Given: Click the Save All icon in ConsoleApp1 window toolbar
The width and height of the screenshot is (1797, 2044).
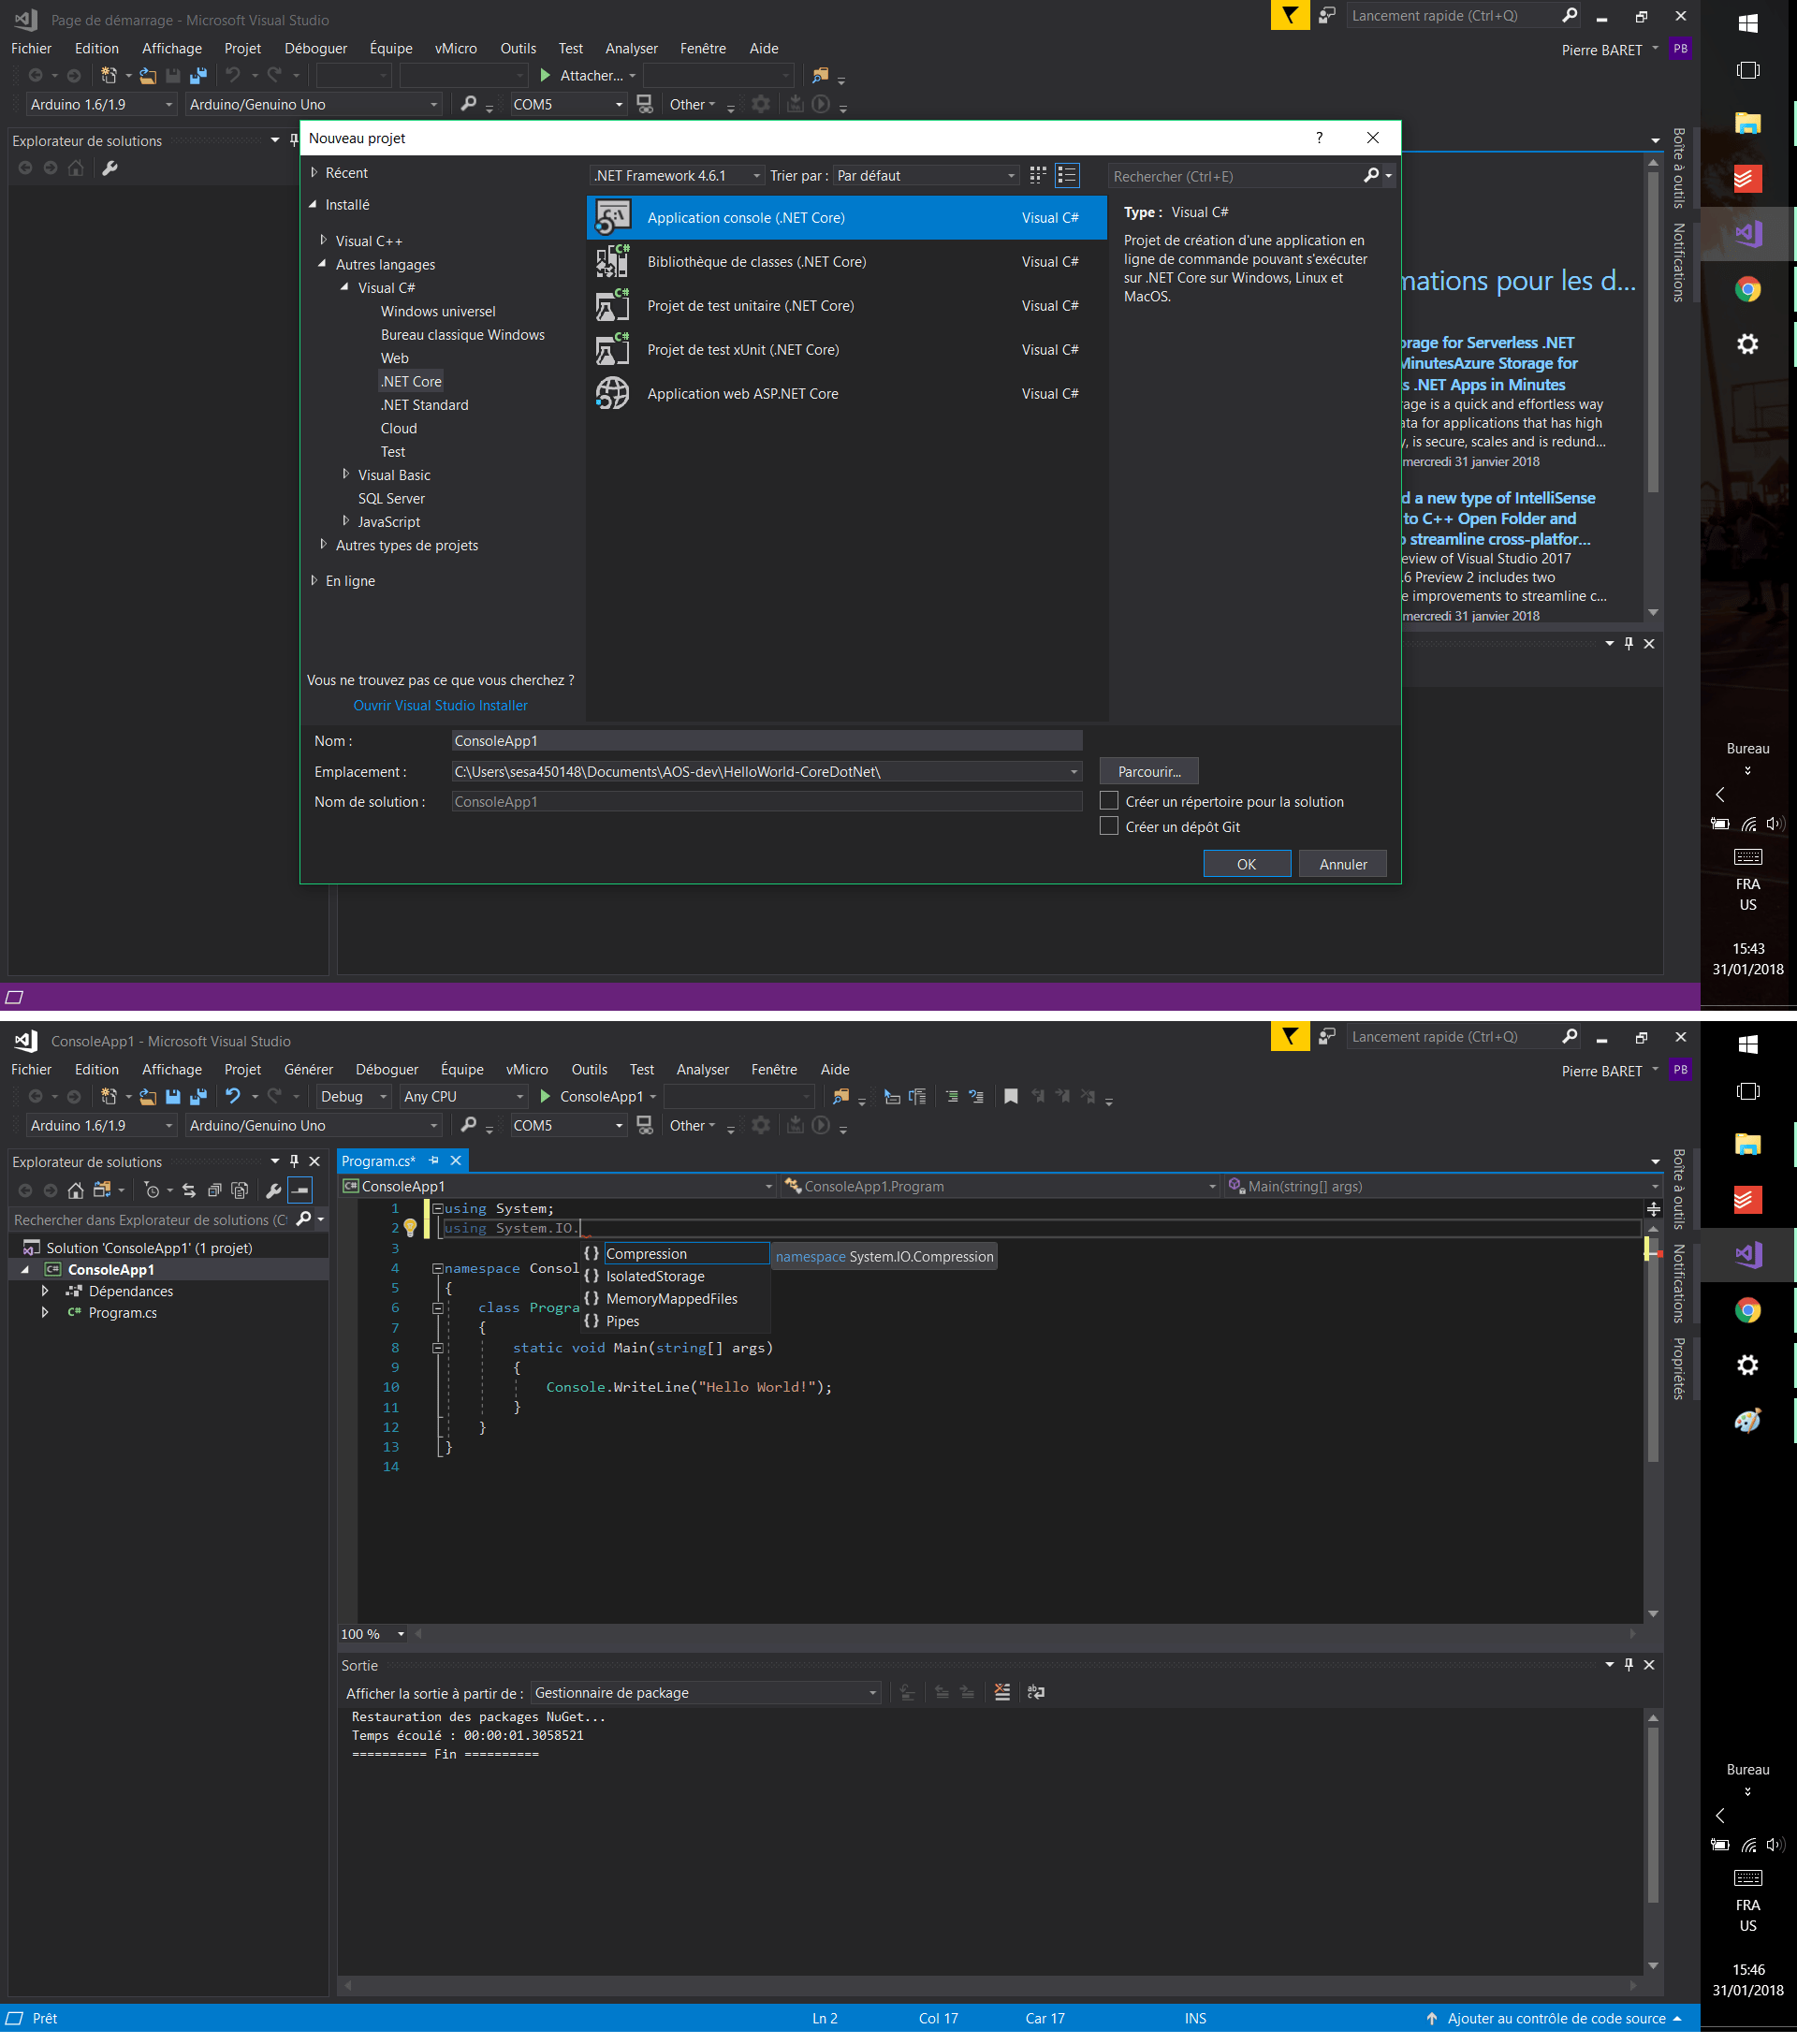Looking at the screenshot, I should [198, 1097].
